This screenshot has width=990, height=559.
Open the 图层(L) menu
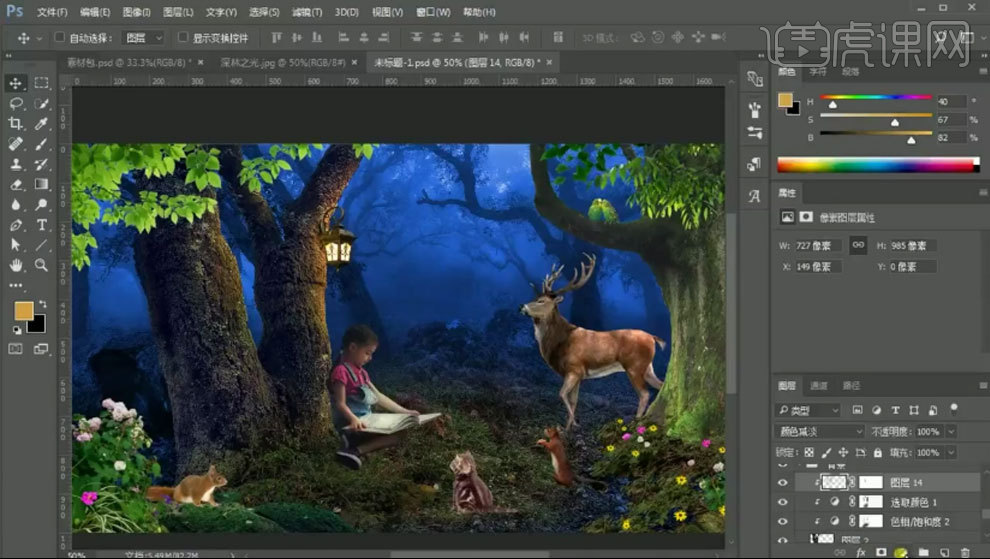coord(177,12)
